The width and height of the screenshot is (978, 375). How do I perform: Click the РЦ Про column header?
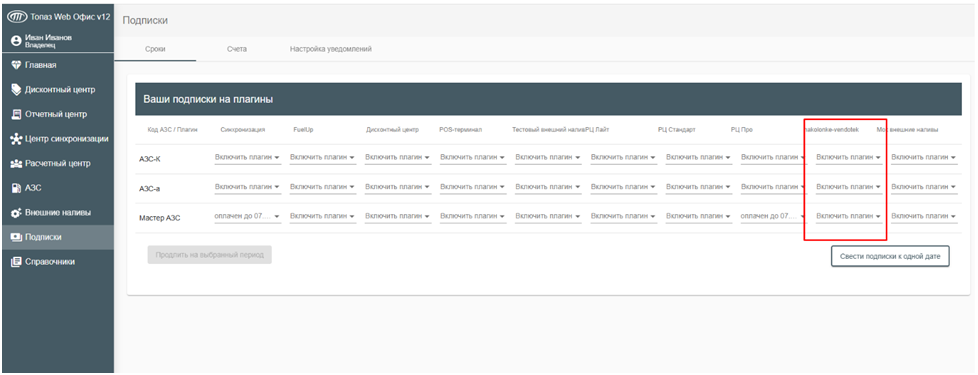click(x=742, y=130)
